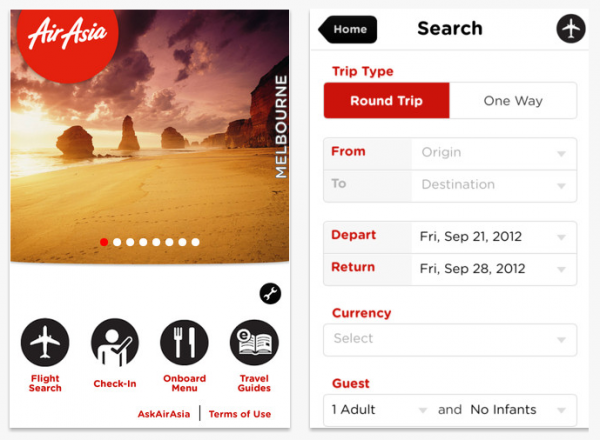The image size is (600, 440).
Task: Select the last carousel page dot
Action: pos(195,242)
